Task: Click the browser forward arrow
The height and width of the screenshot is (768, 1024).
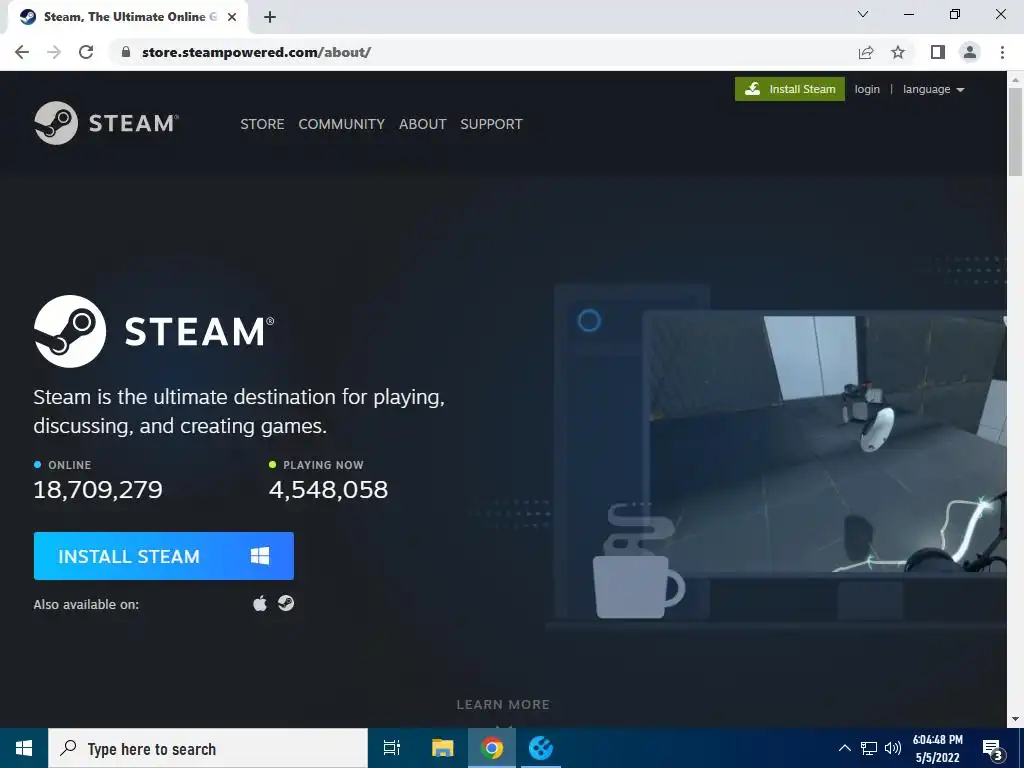Action: tap(54, 52)
